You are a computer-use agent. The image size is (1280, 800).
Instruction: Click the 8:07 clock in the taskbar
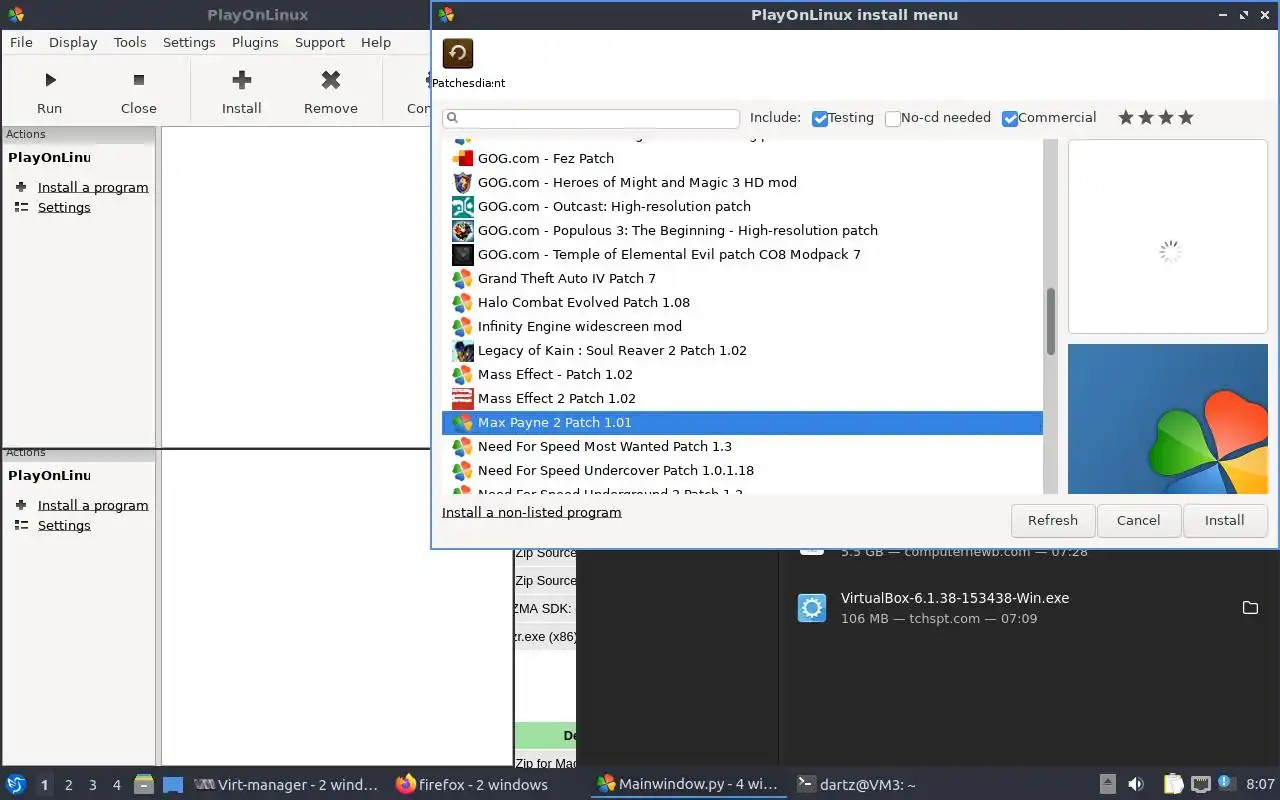click(1260, 785)
